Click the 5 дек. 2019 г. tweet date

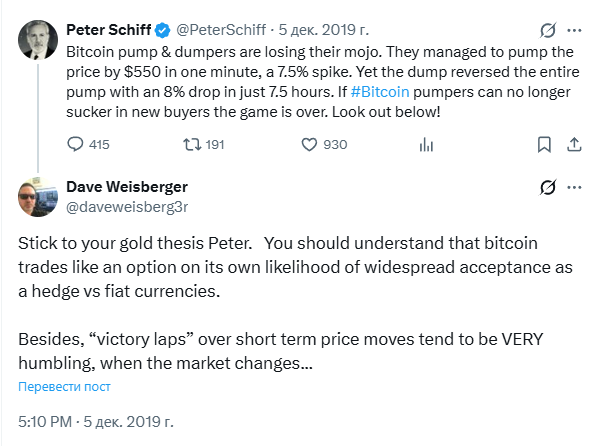[324, 30]
